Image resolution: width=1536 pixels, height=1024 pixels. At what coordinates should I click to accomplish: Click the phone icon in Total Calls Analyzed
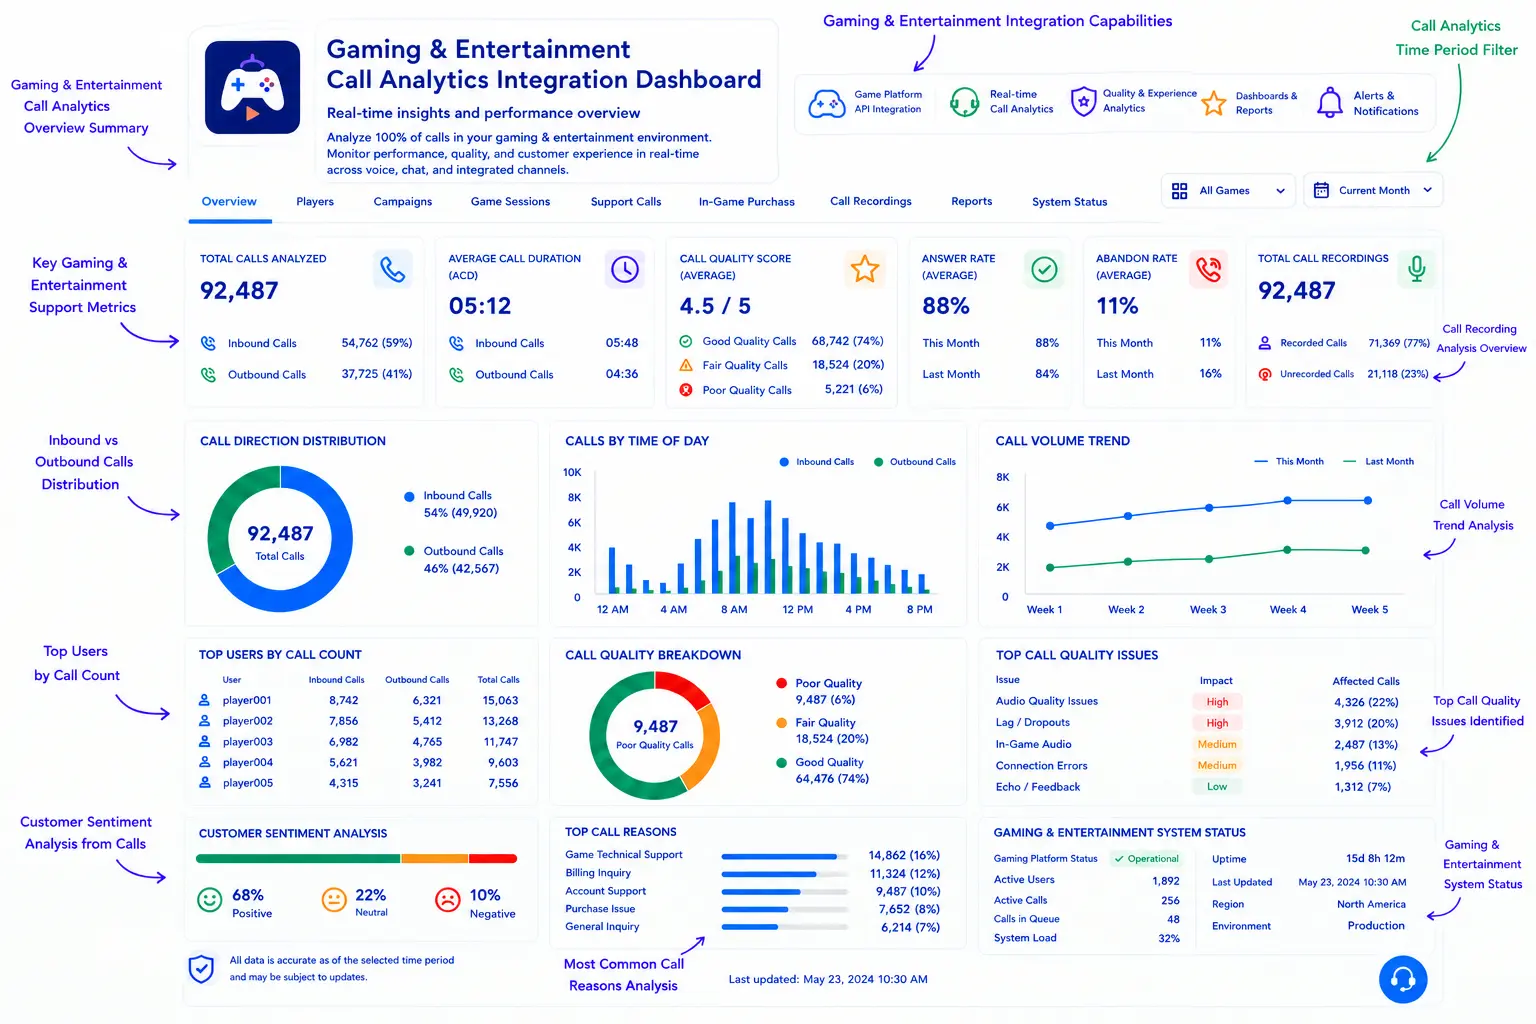click(393, 269)
